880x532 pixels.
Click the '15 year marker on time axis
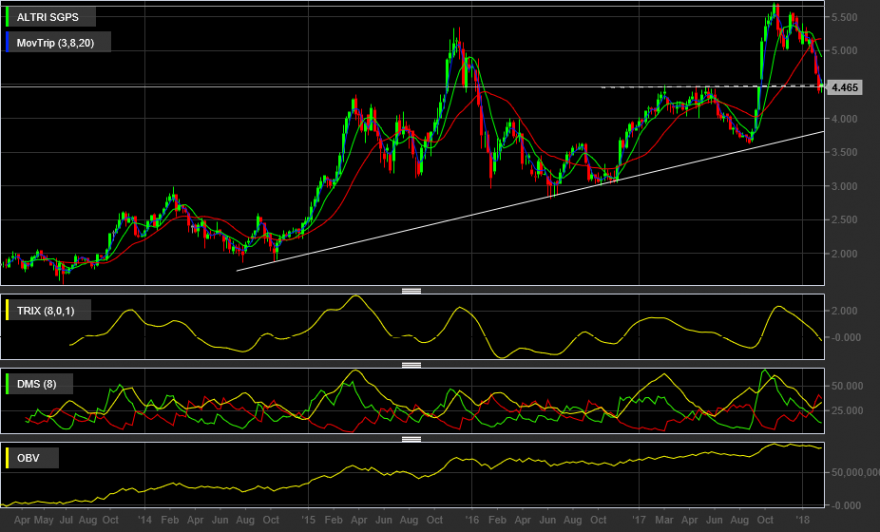point(308,520)
